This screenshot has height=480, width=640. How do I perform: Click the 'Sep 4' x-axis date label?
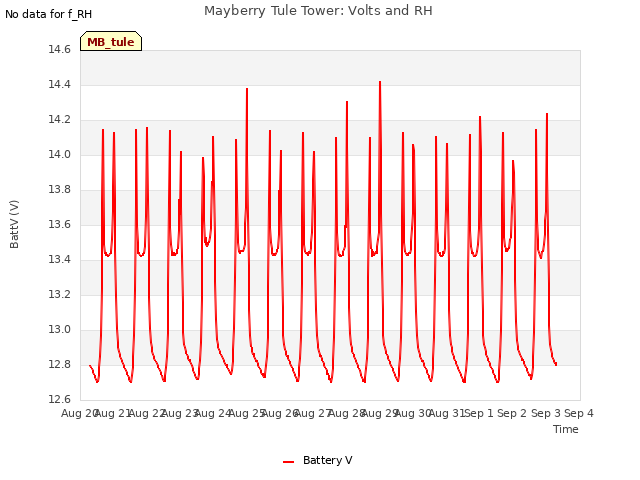coord(579,413)
